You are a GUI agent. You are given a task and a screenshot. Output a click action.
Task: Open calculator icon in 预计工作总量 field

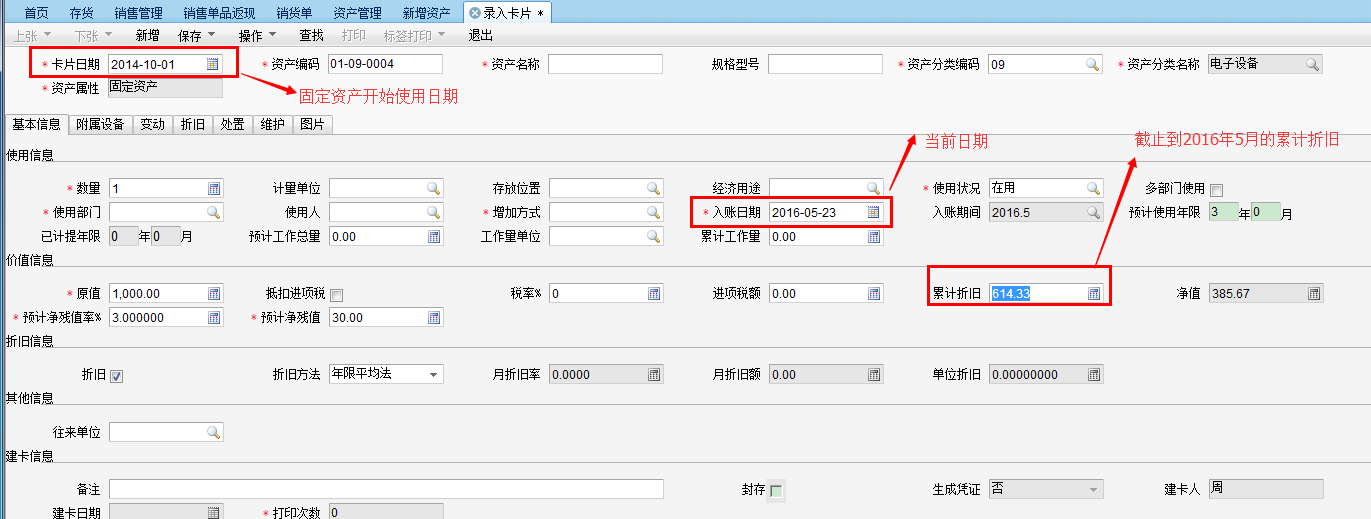pyautogui.click(x=434, y=237)
